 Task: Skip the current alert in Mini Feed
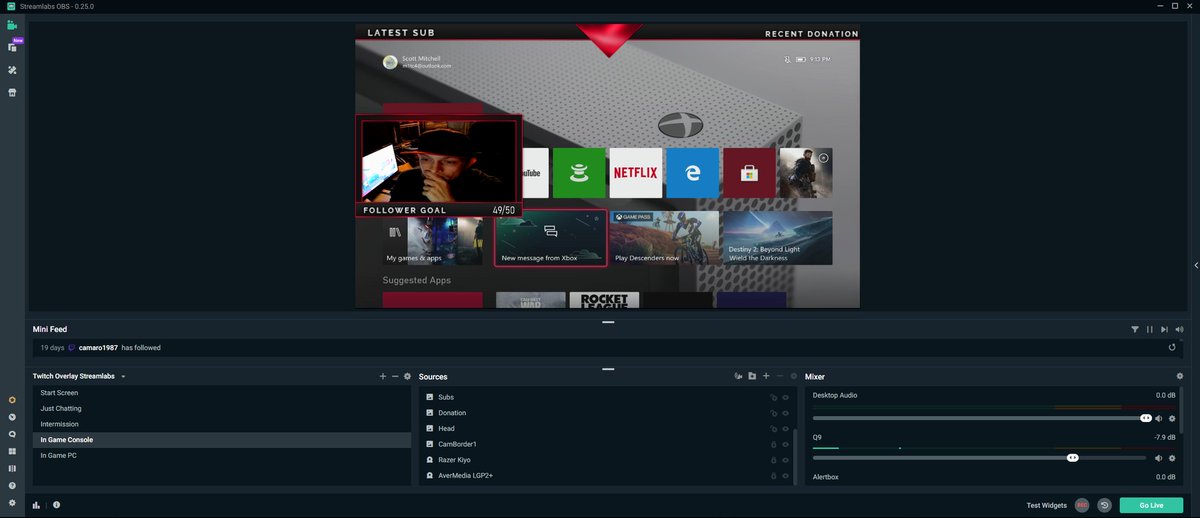1165,329
